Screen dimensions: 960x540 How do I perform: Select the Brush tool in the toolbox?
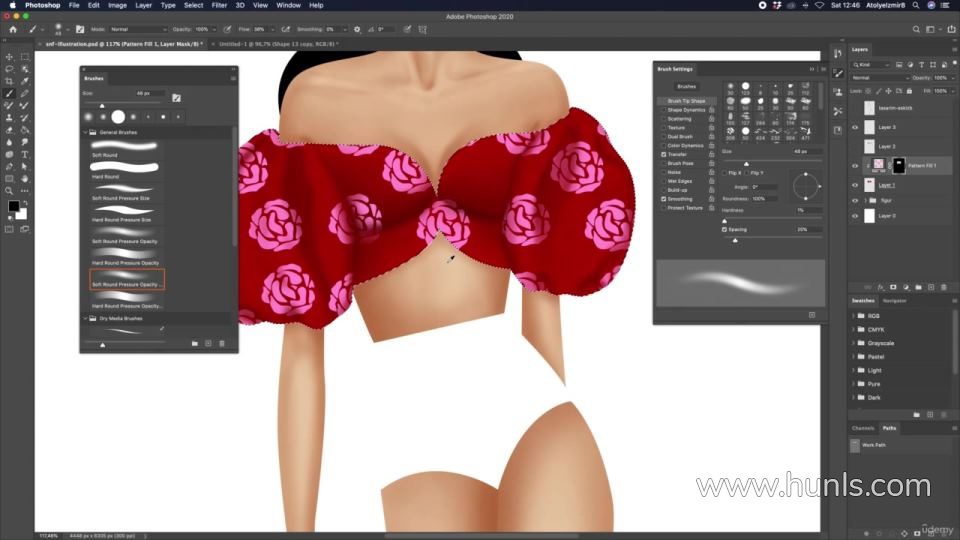(x=9, y=93)
